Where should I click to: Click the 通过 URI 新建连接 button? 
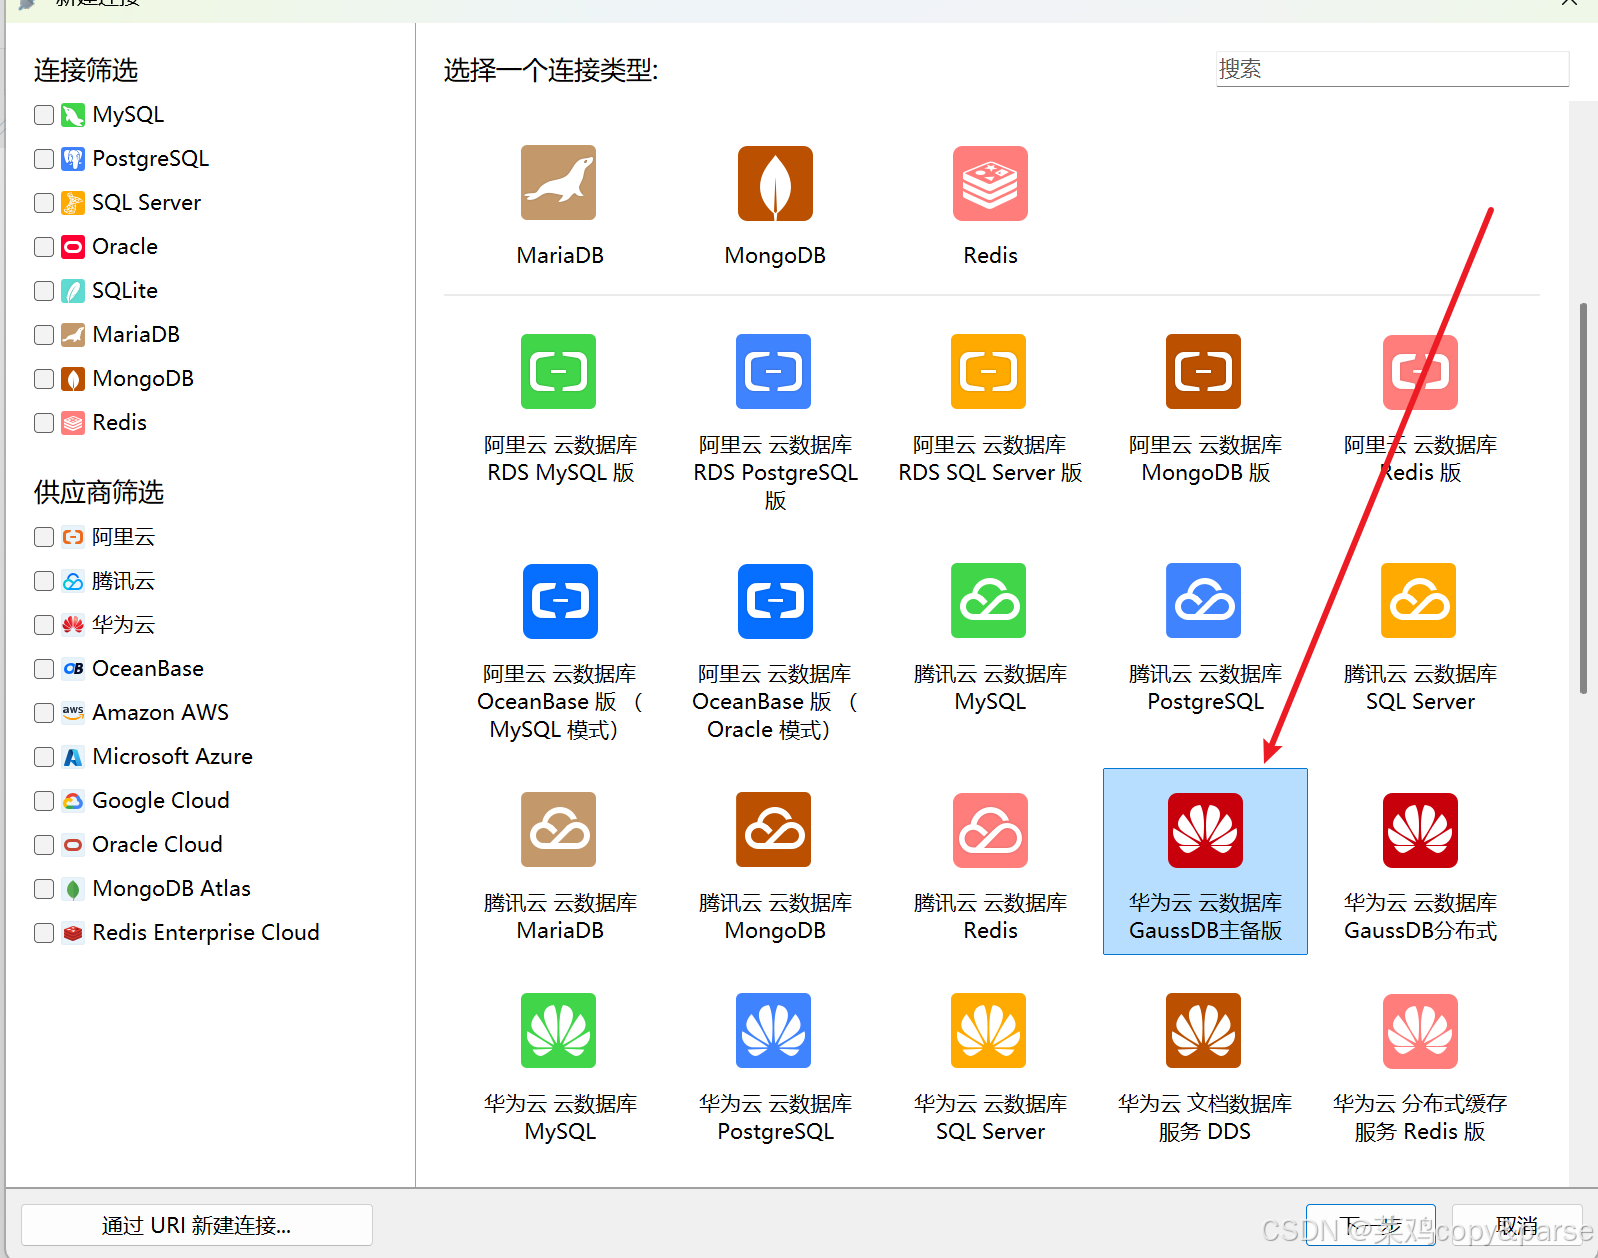tap(196, 1225)
